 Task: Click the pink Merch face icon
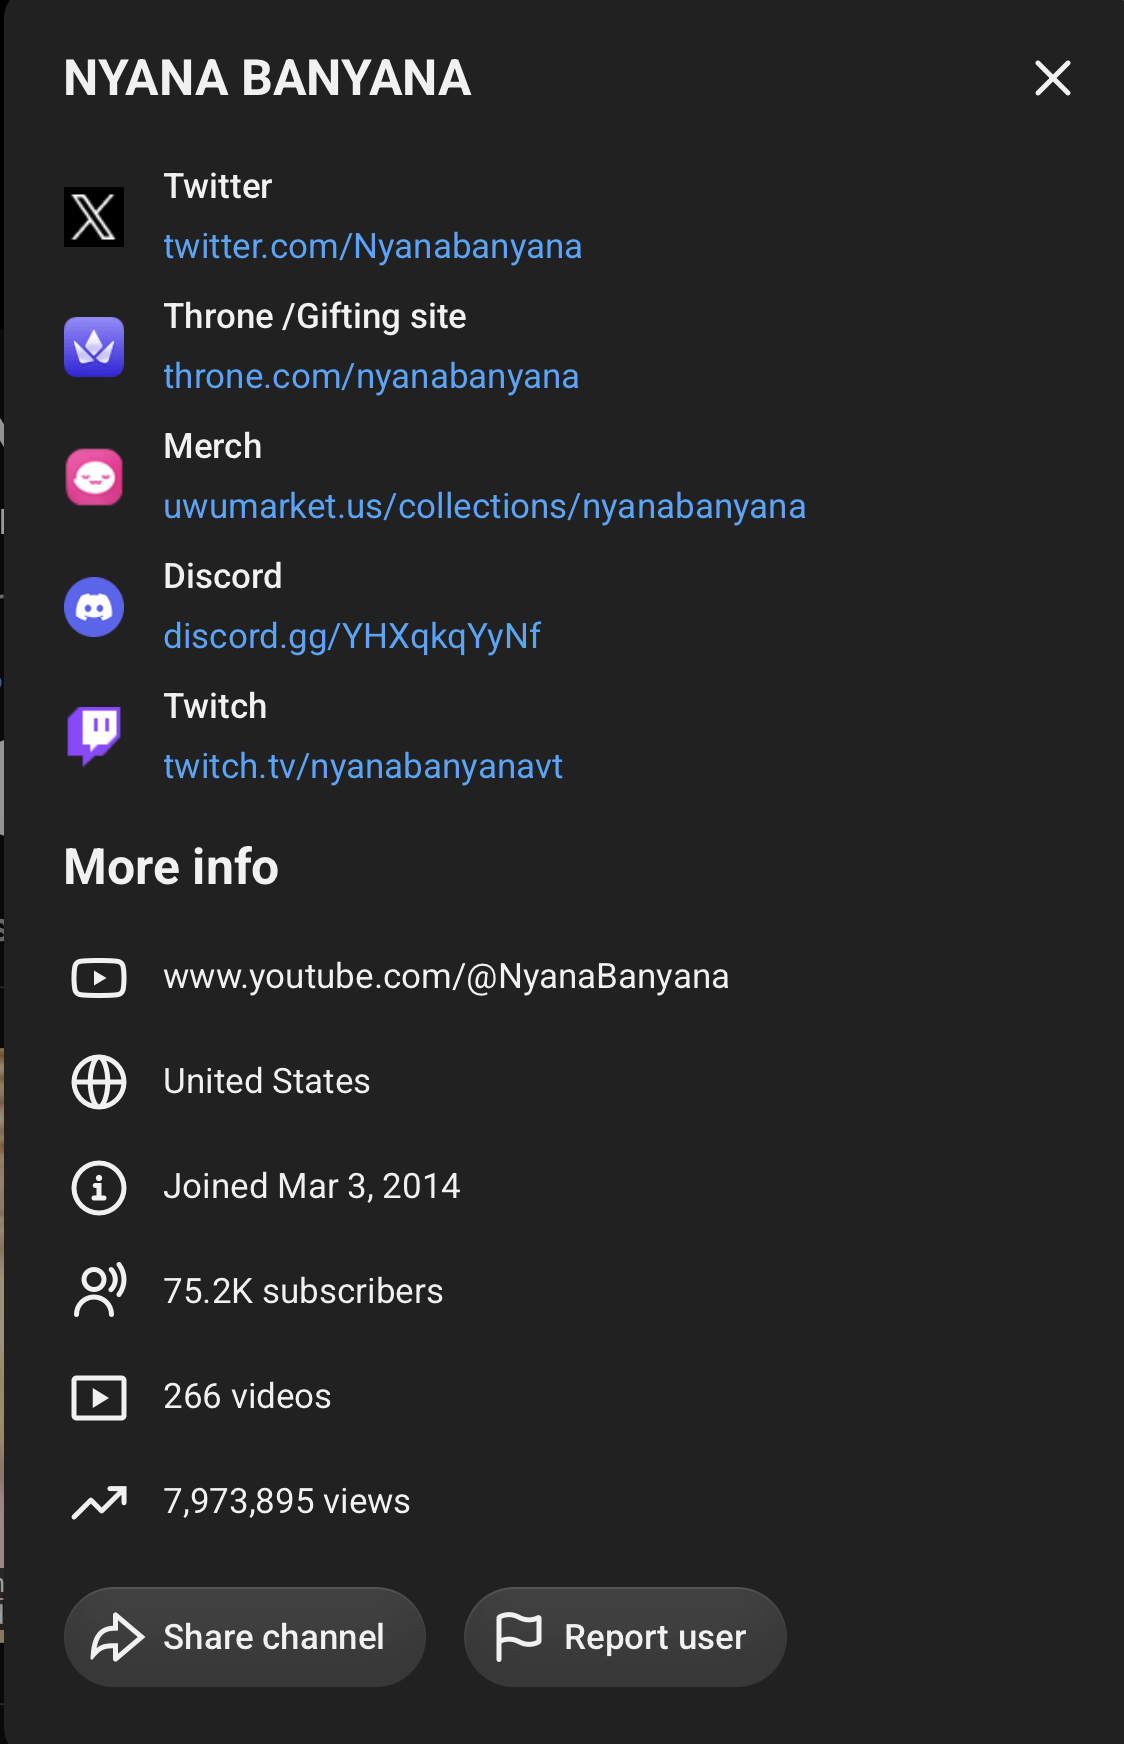point(94,477)
